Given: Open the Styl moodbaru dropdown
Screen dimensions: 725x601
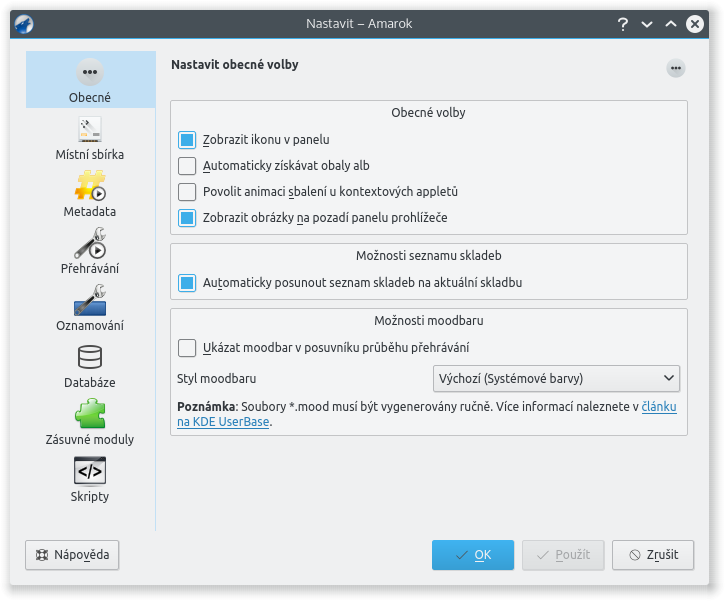Looking at the screenshot, I should (556, 379).
